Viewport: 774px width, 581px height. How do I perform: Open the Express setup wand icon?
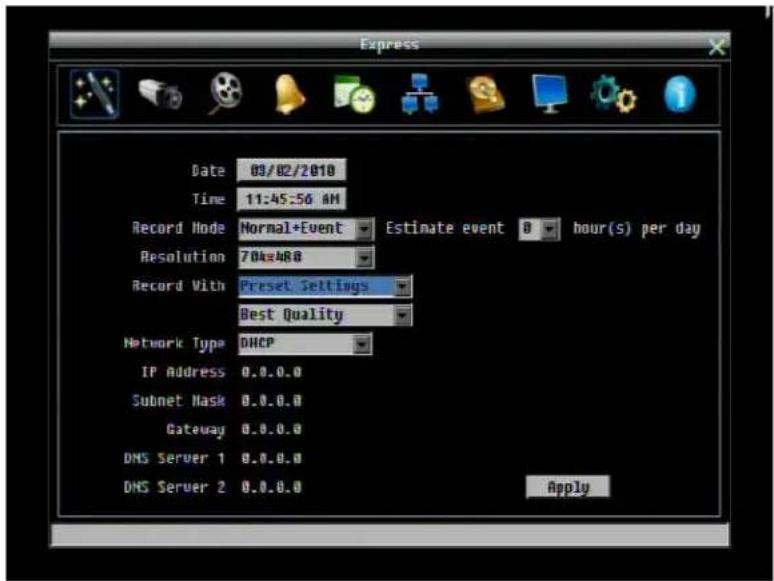94,94
